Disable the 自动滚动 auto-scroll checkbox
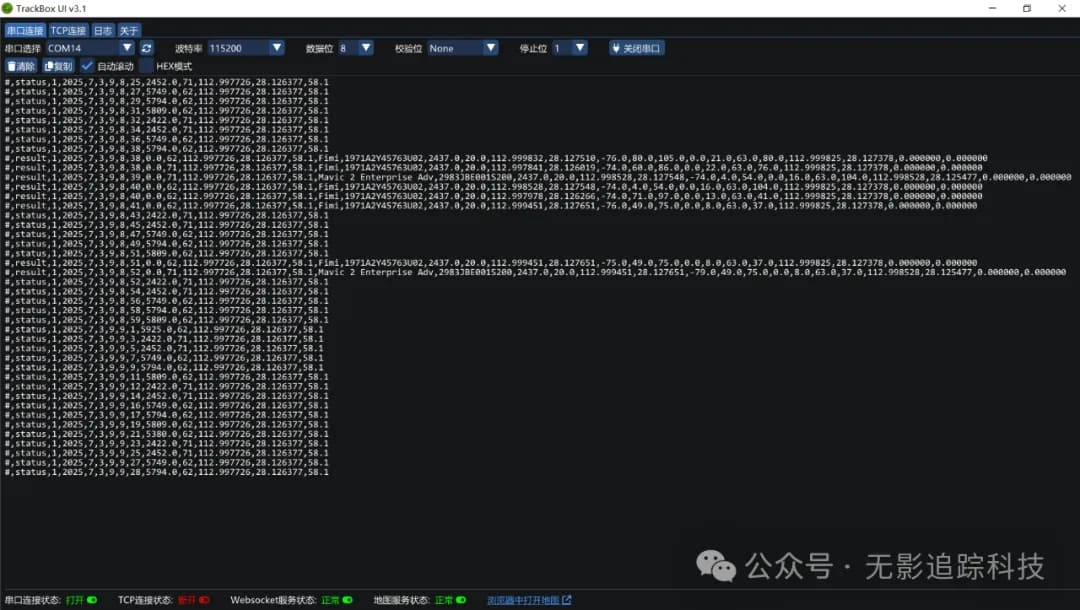This screenshot has width=1080, height=610. click(88, 66)
